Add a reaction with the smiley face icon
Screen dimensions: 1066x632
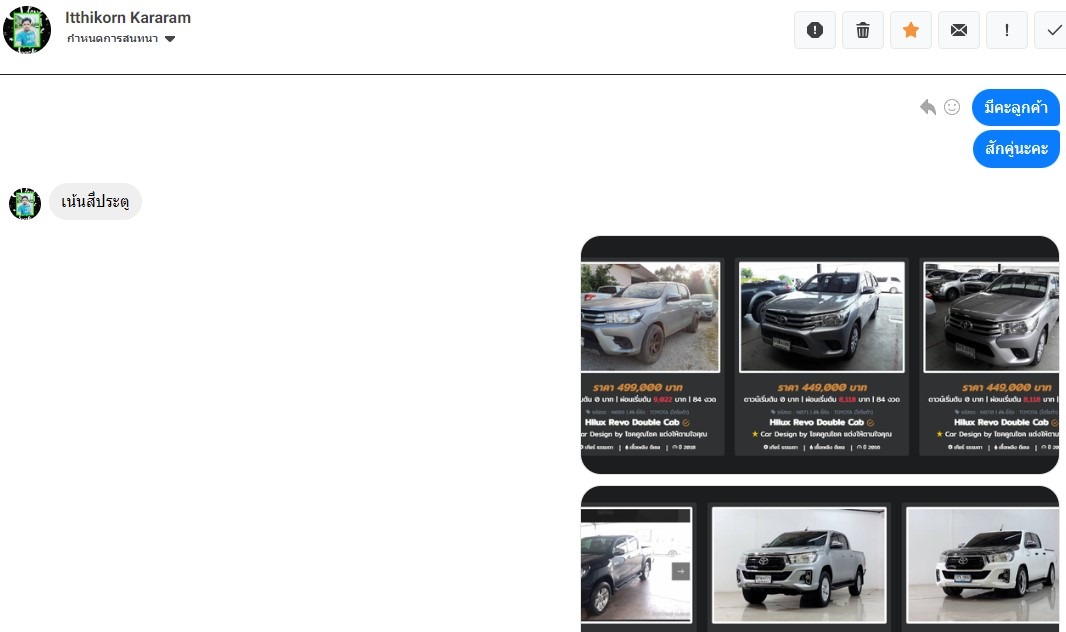[952, 107]
